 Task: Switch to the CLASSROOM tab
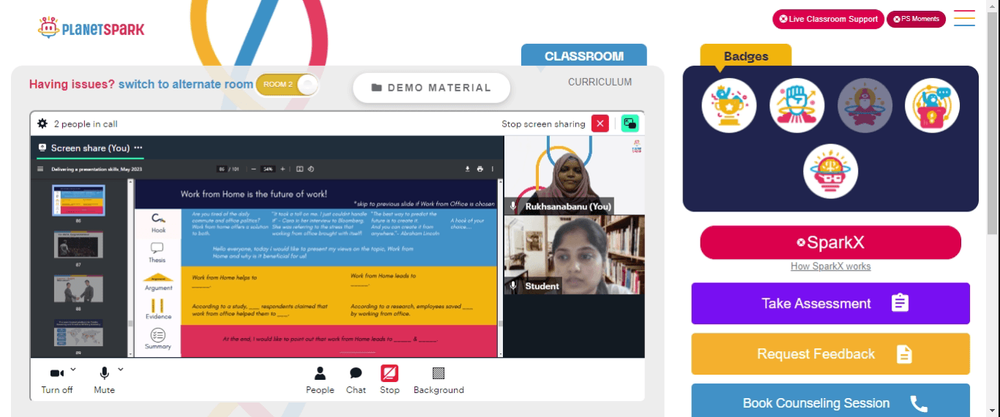click(x=584, y=56)
